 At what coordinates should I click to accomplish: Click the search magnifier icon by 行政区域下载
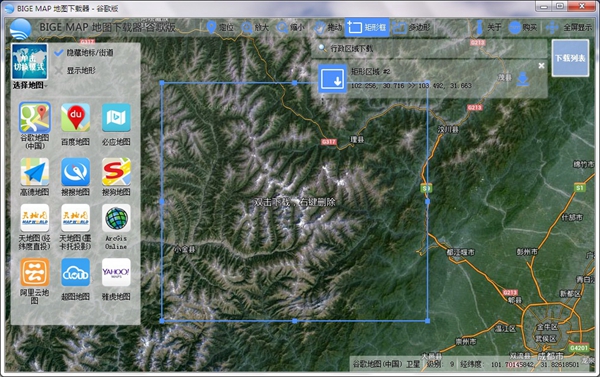click(323, 48)
